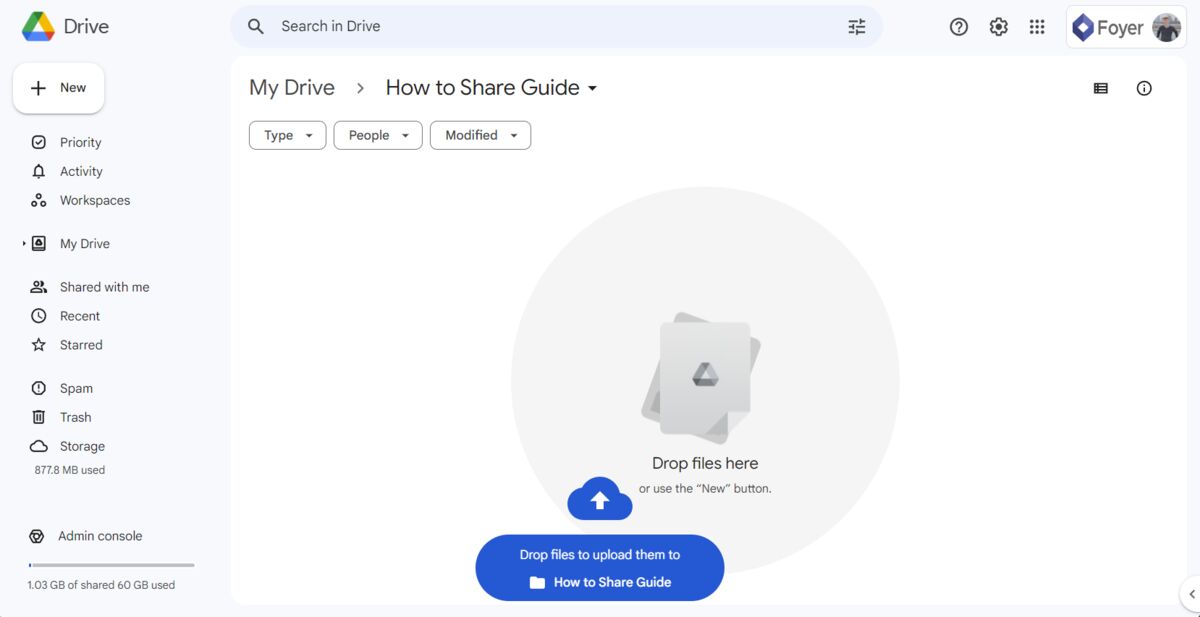Expand the My Drive tree arrow
Viewport: 1200px width, 617px height.
24,243
